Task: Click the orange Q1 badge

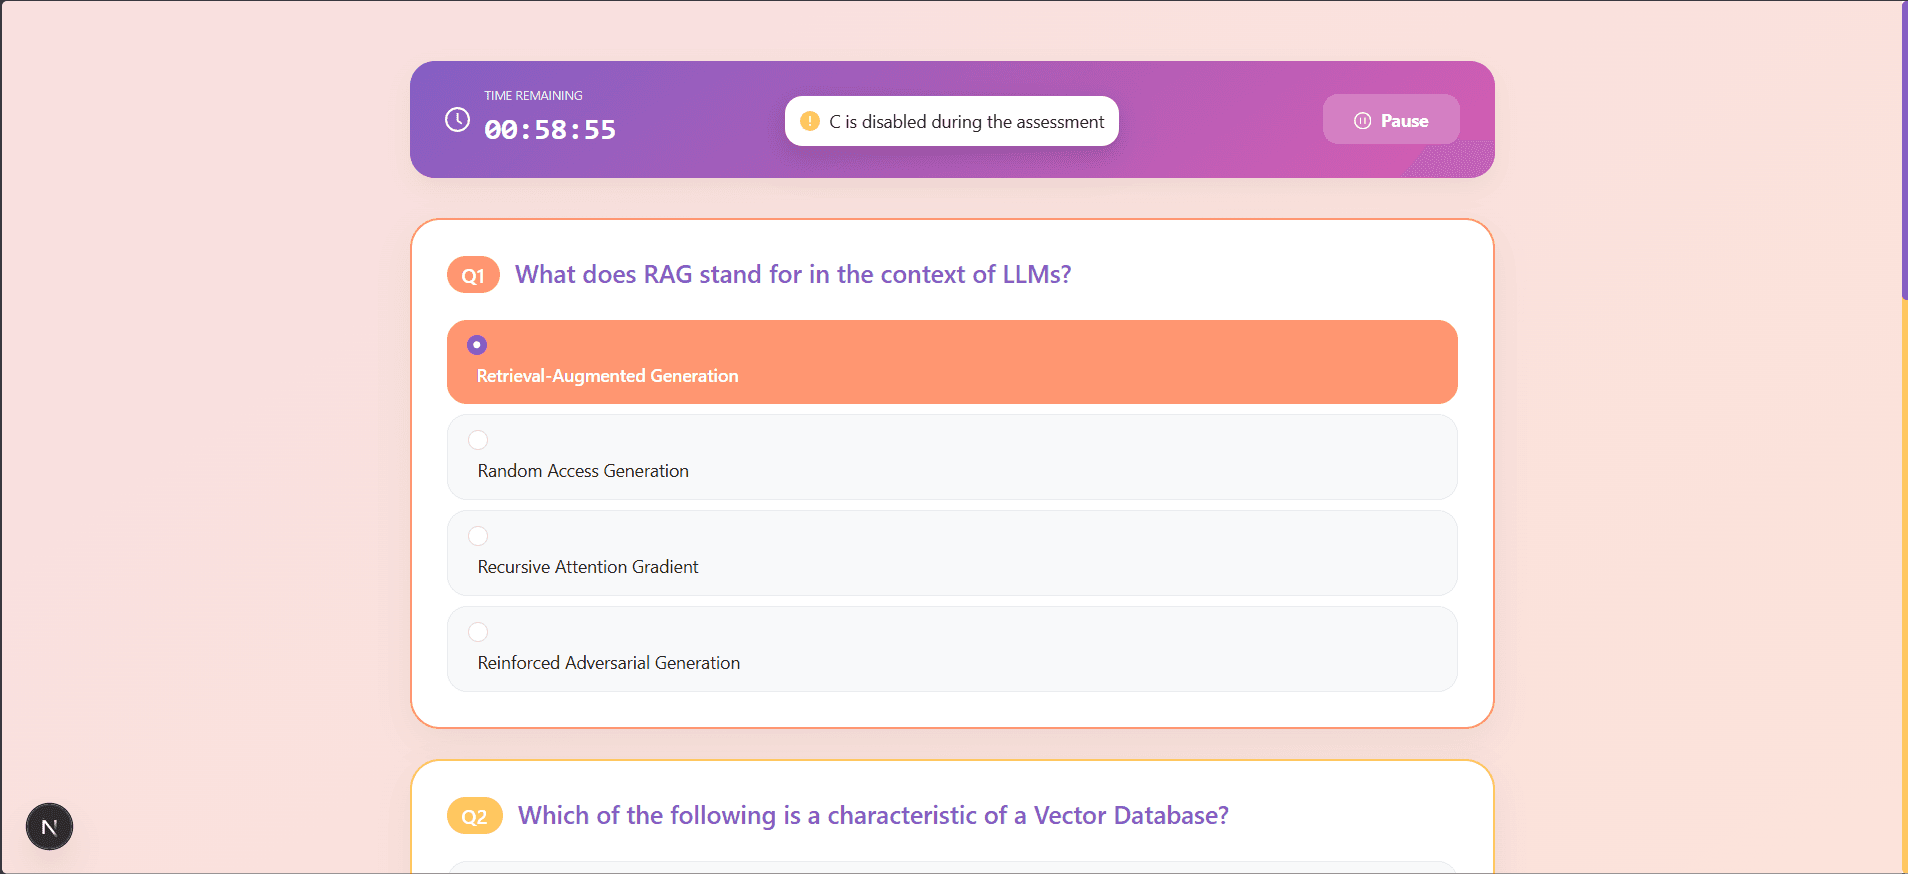Action: 473,276
